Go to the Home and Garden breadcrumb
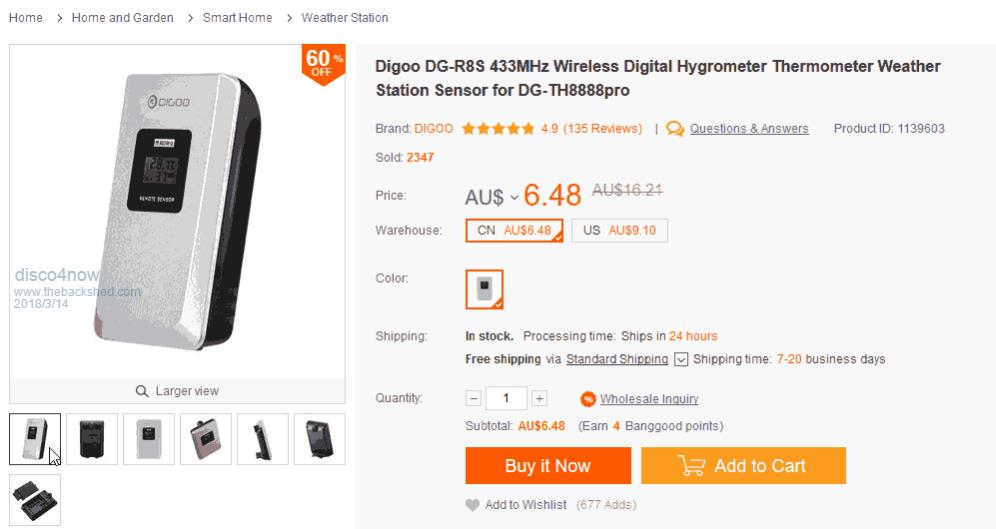Image resolution: width=996 pixels, height=529 pixels. pos(123,18)
